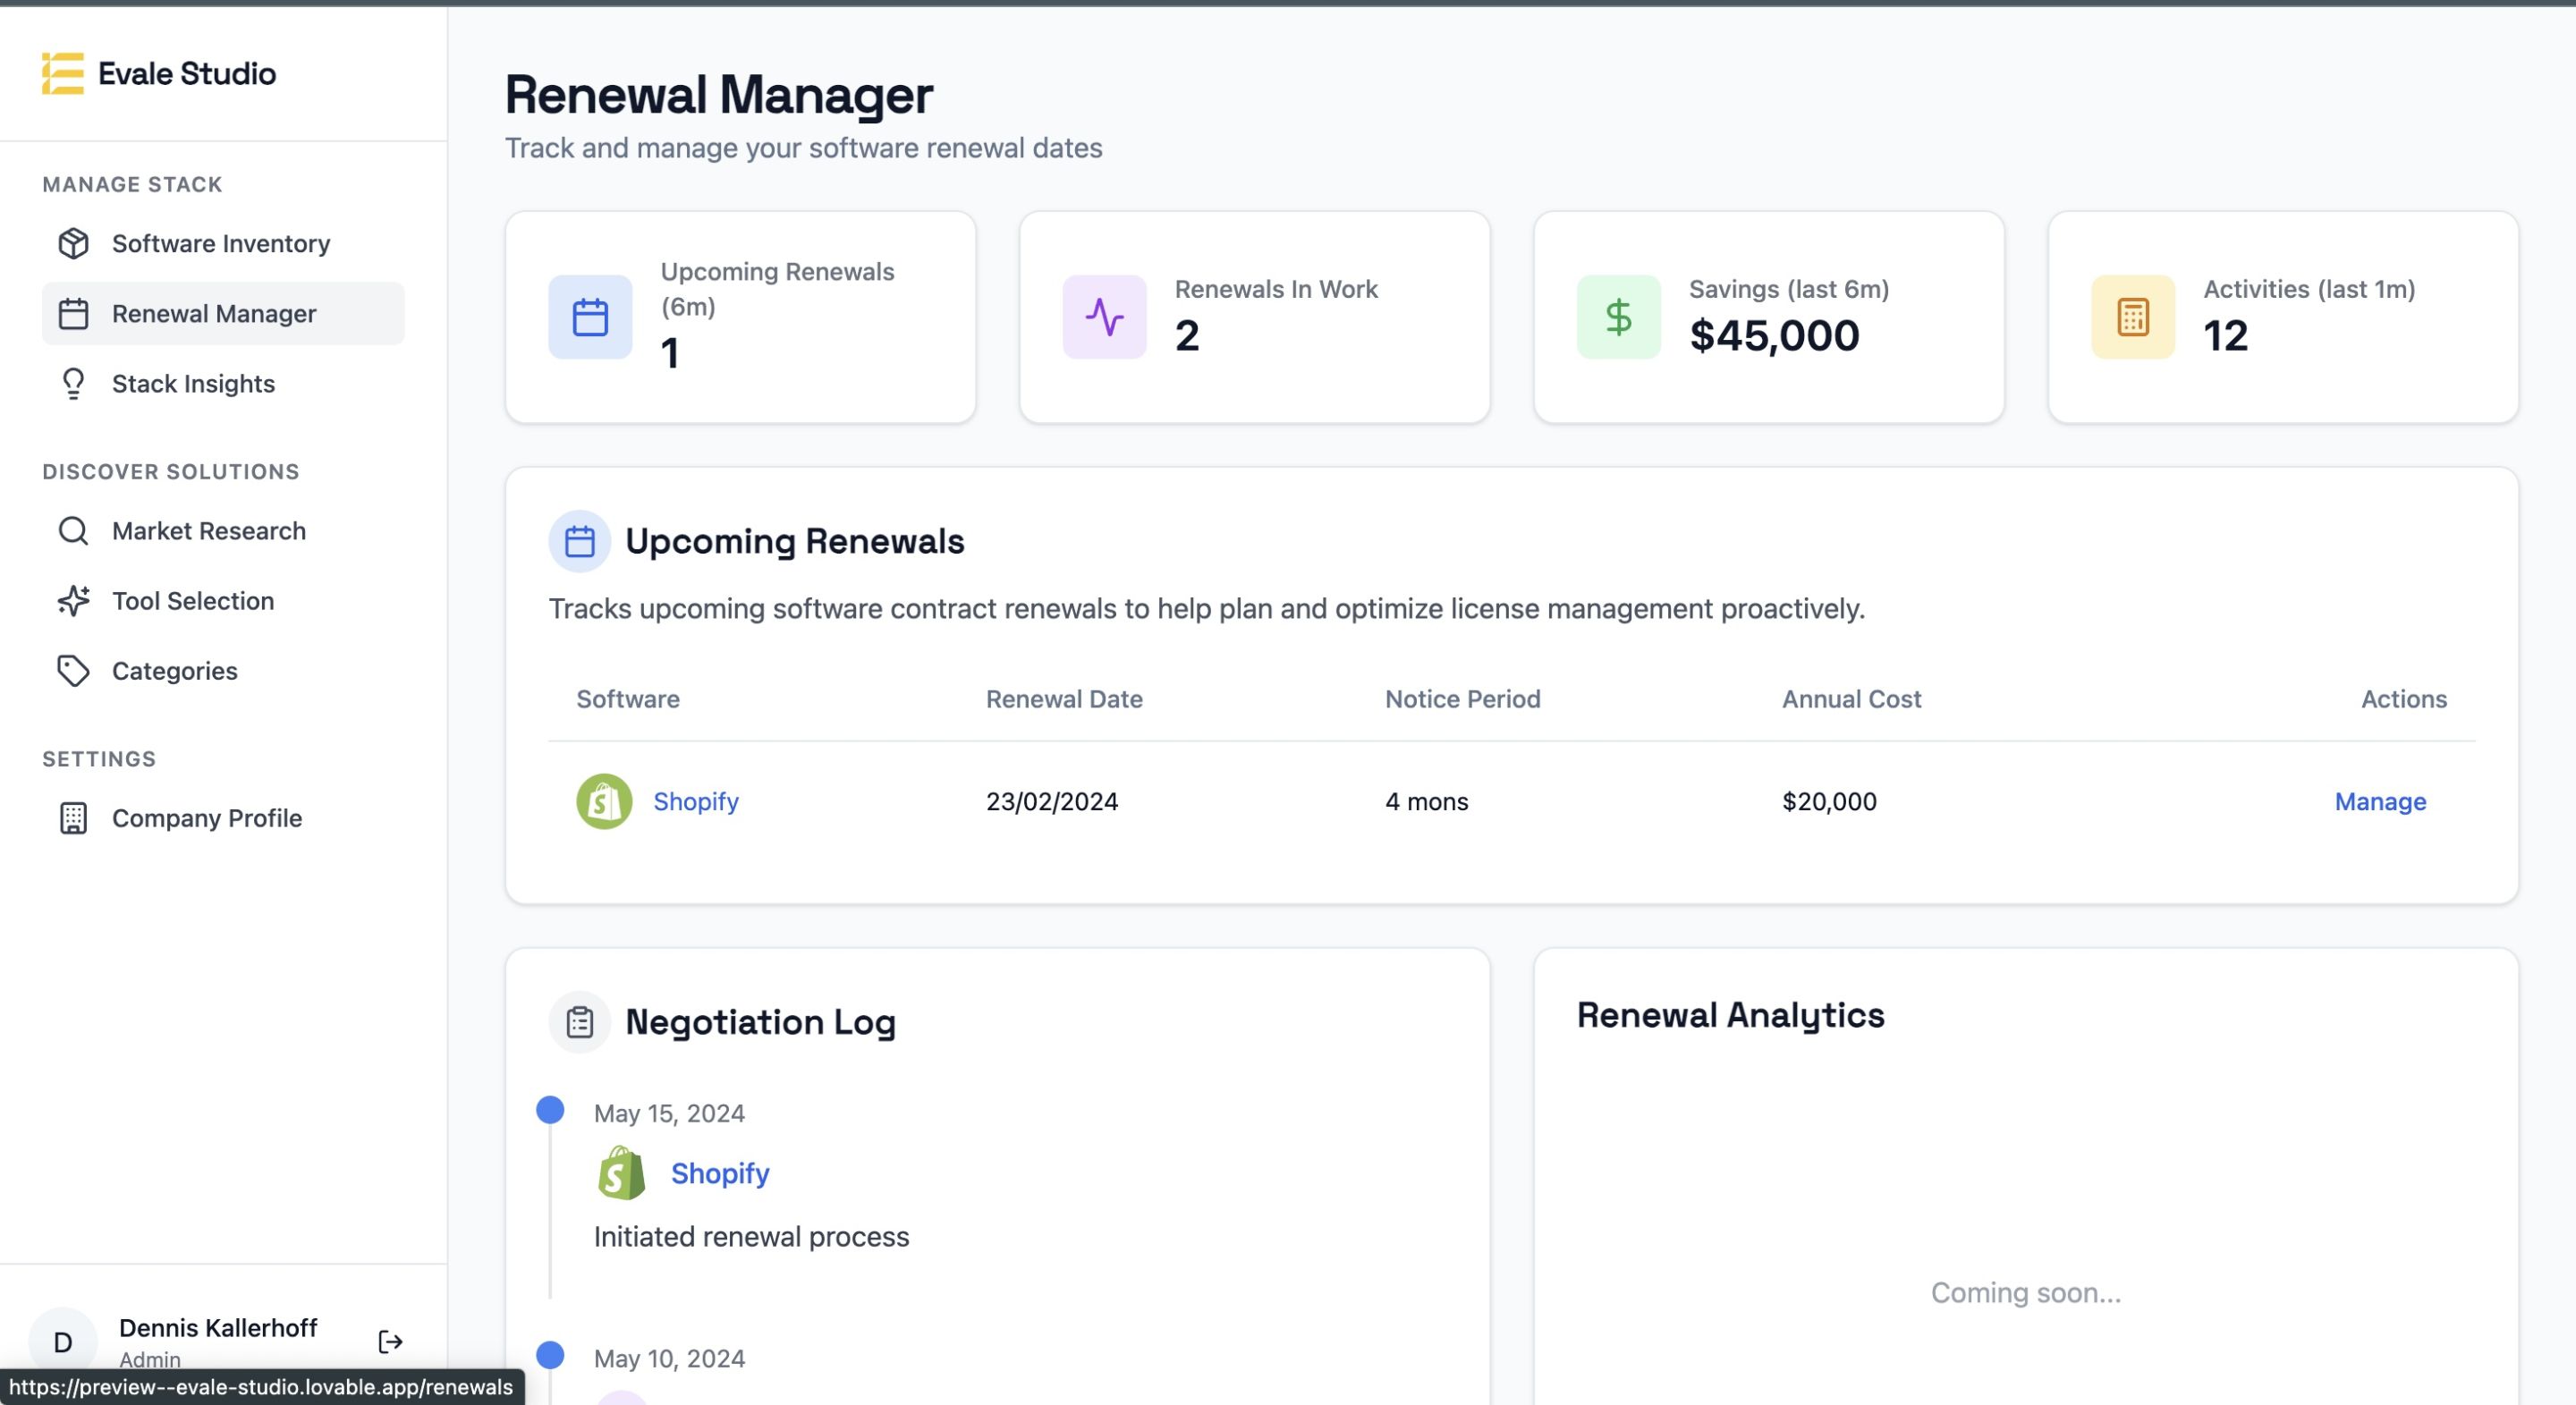Click the May 15, 2024 timeline marker dot
Screen dimensions: 2576x1405
(550, 1109)
